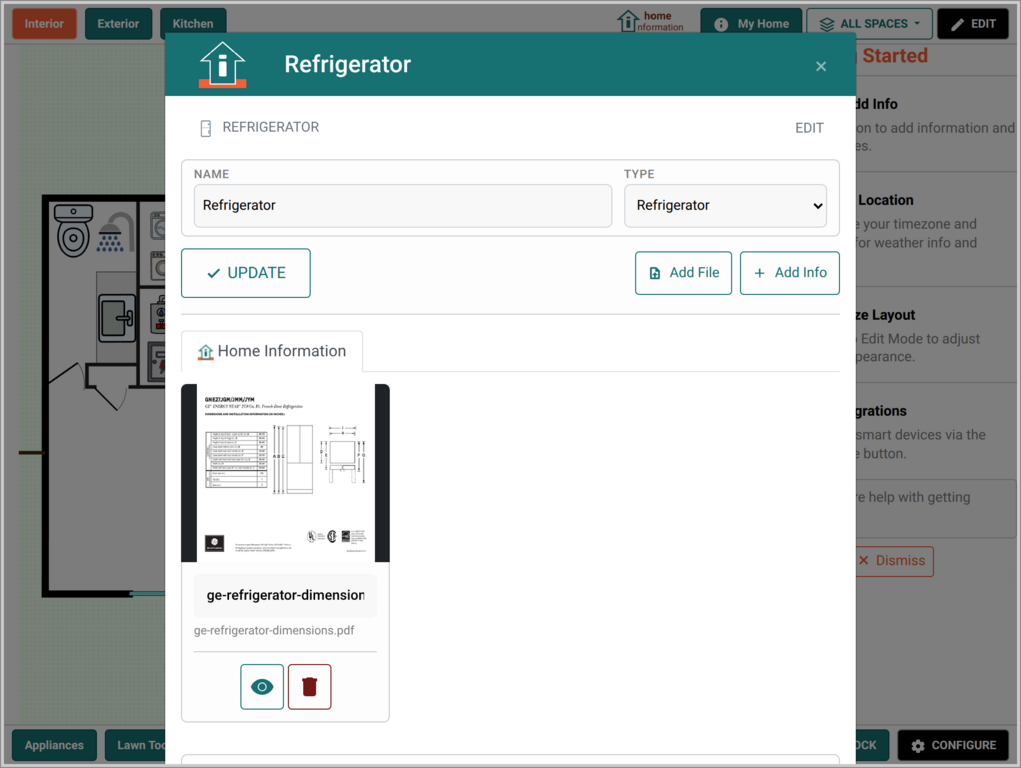The height and width of the screenshot is (768, 1021).
Task: Click the sink icon on floor plan
Action: (117, 318)
